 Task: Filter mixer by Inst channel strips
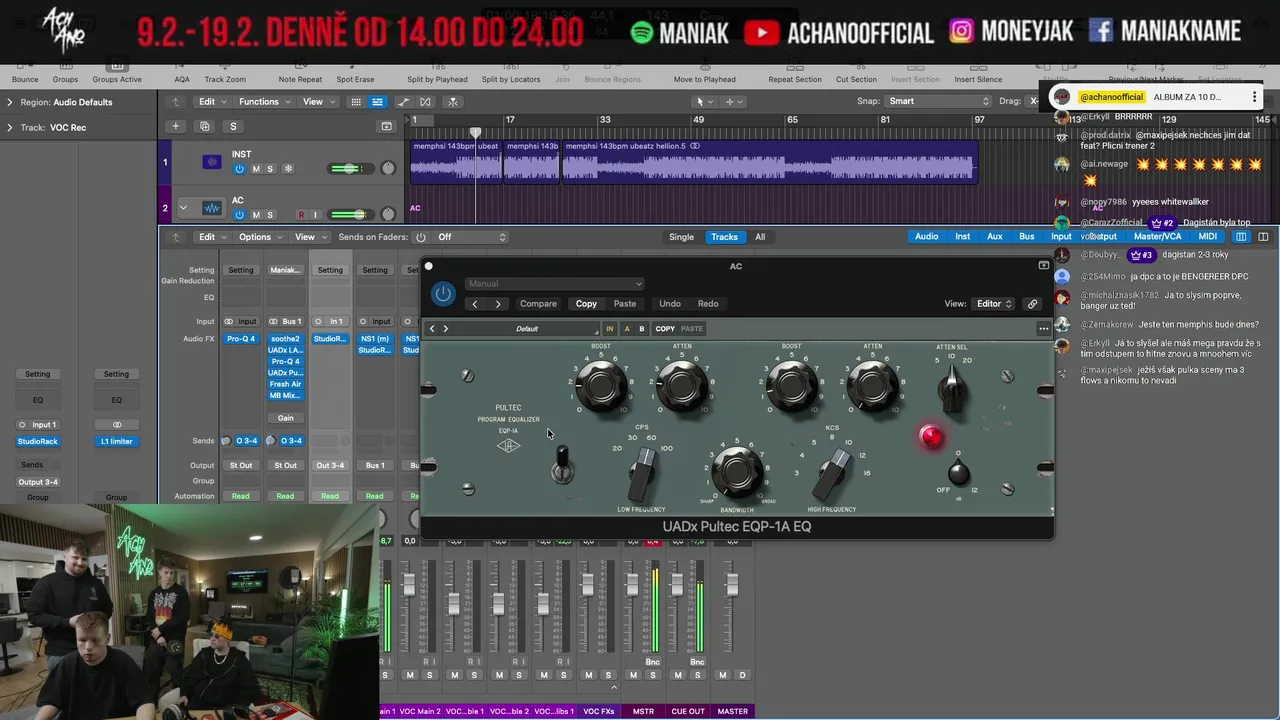coord(963,237)
